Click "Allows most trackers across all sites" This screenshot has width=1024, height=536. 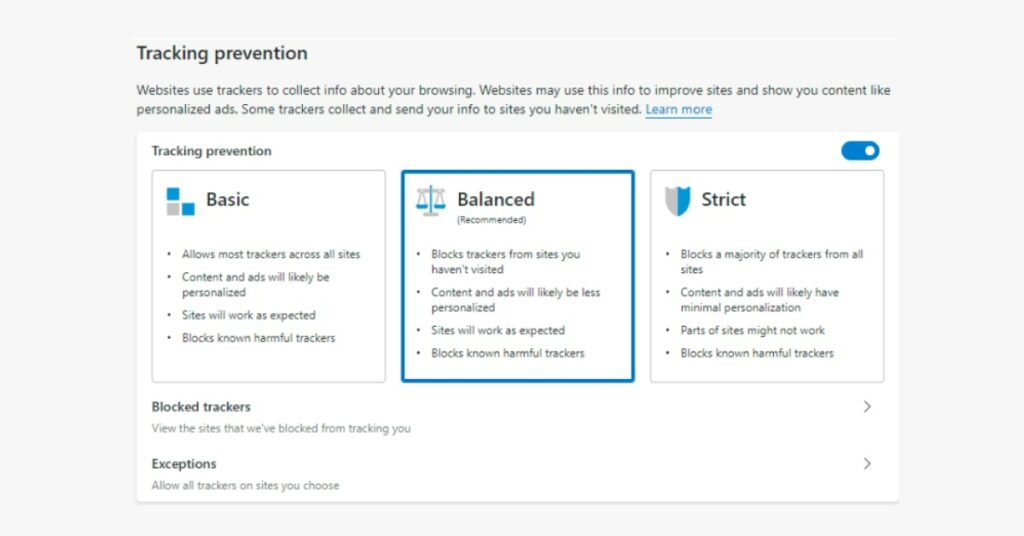[x=270, y=254]
